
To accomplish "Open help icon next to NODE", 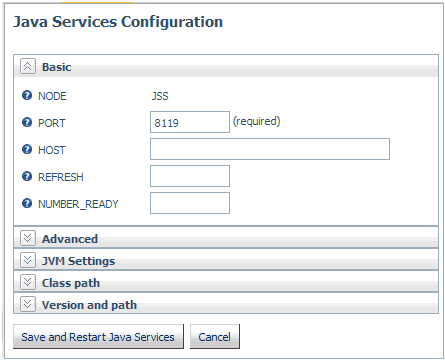I will point(27,95).
